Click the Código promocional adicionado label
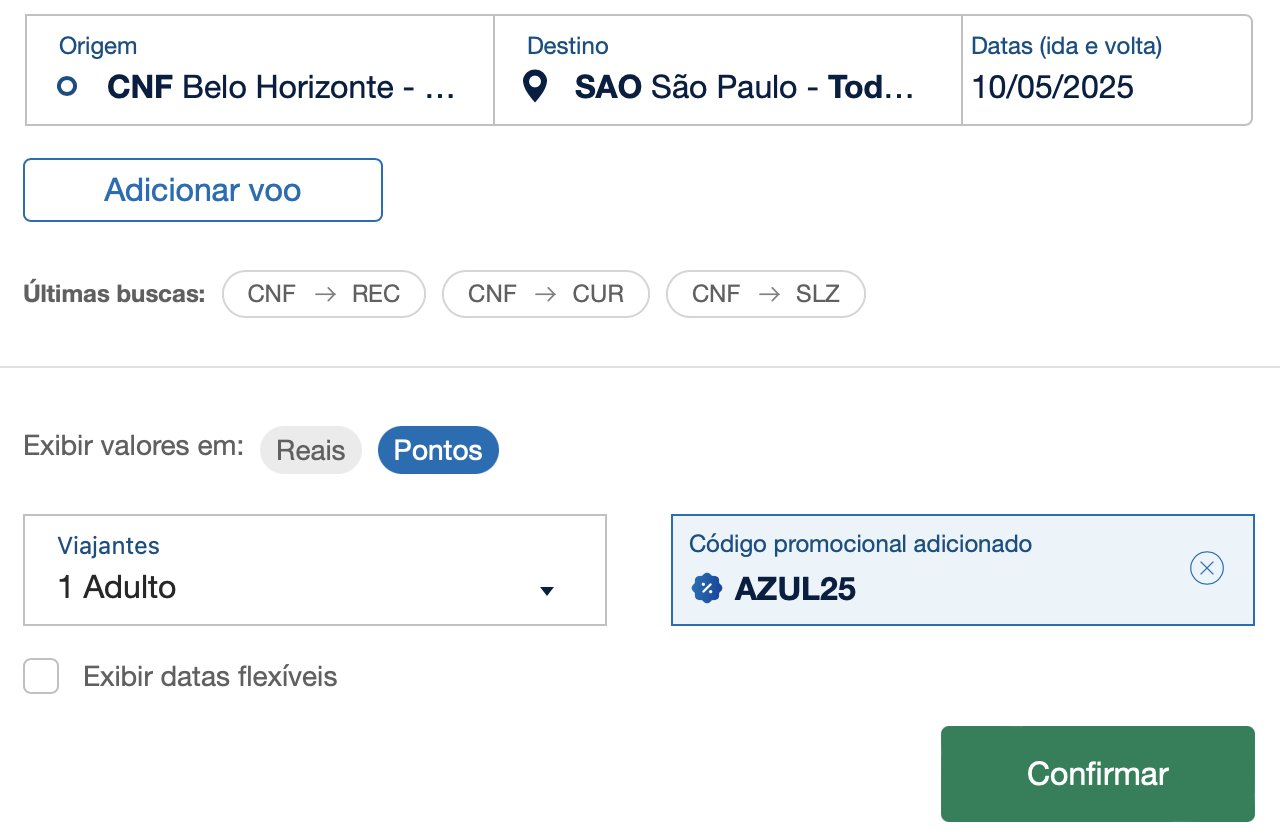This screenshot has height=832, width=1280. point(861,544)
